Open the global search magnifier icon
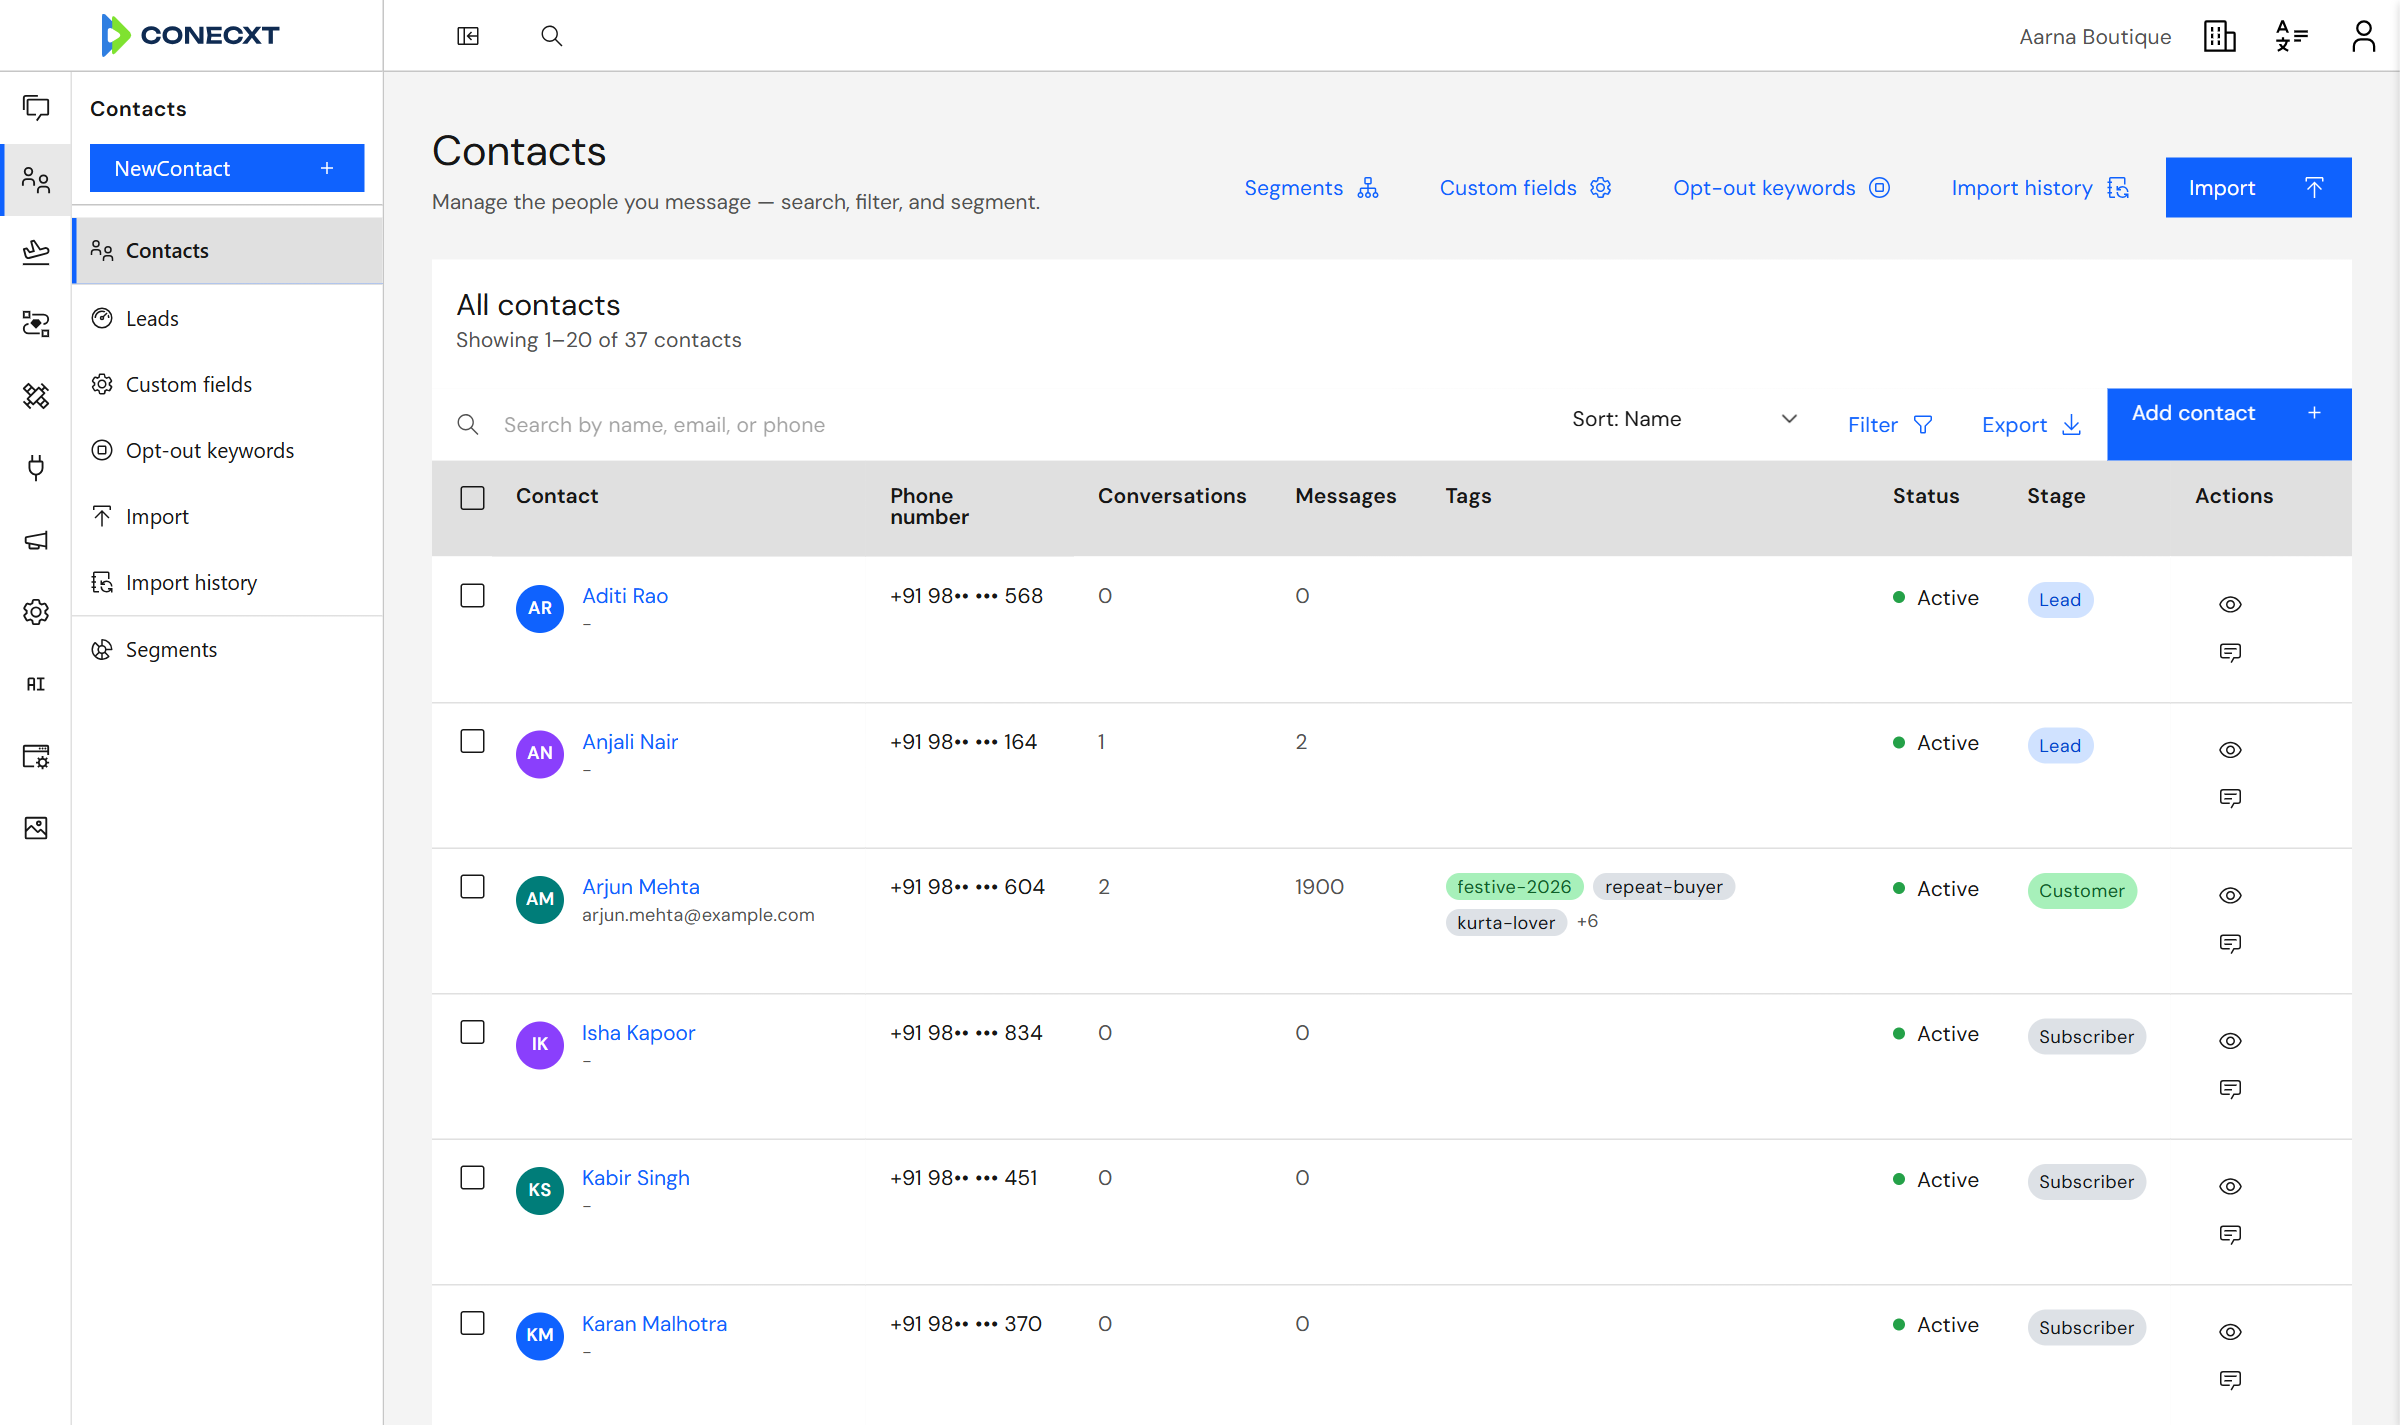Image resolution: width=2400 pixels, height=1425 pixels. tap(551, 36)
